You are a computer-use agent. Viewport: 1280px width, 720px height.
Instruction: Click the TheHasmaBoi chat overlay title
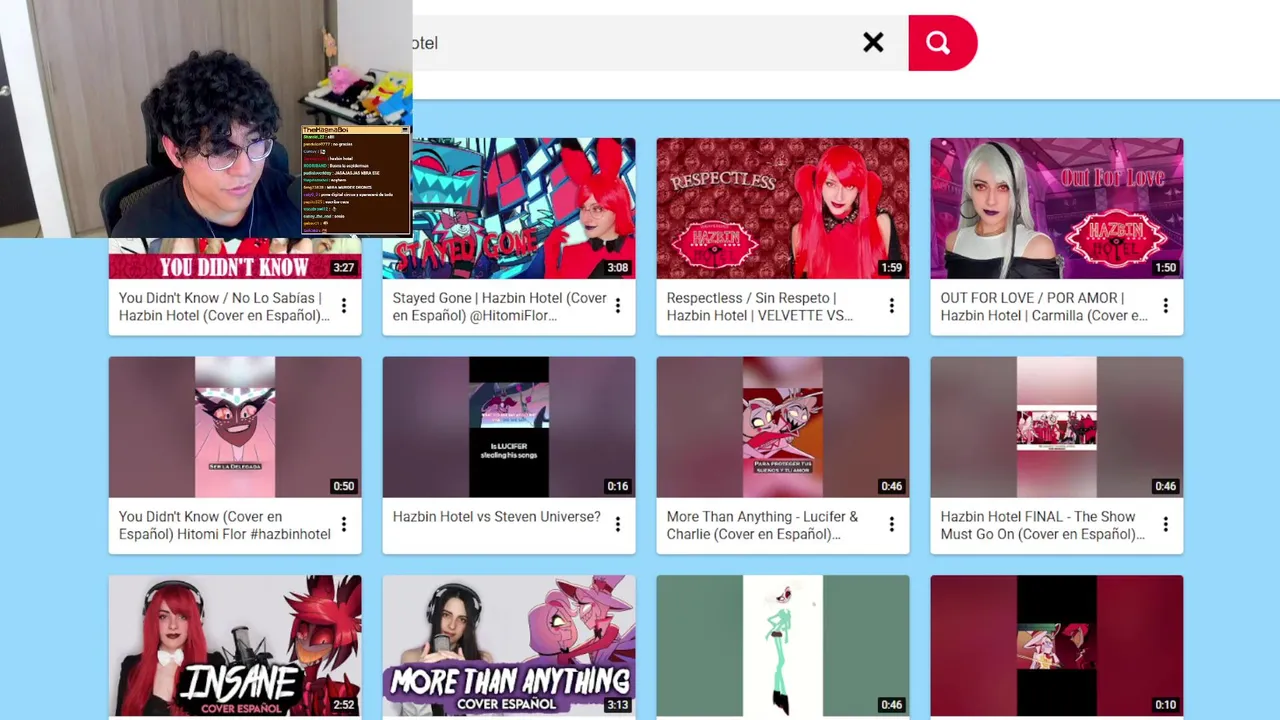pyautogui.click(x=326, y=130)
